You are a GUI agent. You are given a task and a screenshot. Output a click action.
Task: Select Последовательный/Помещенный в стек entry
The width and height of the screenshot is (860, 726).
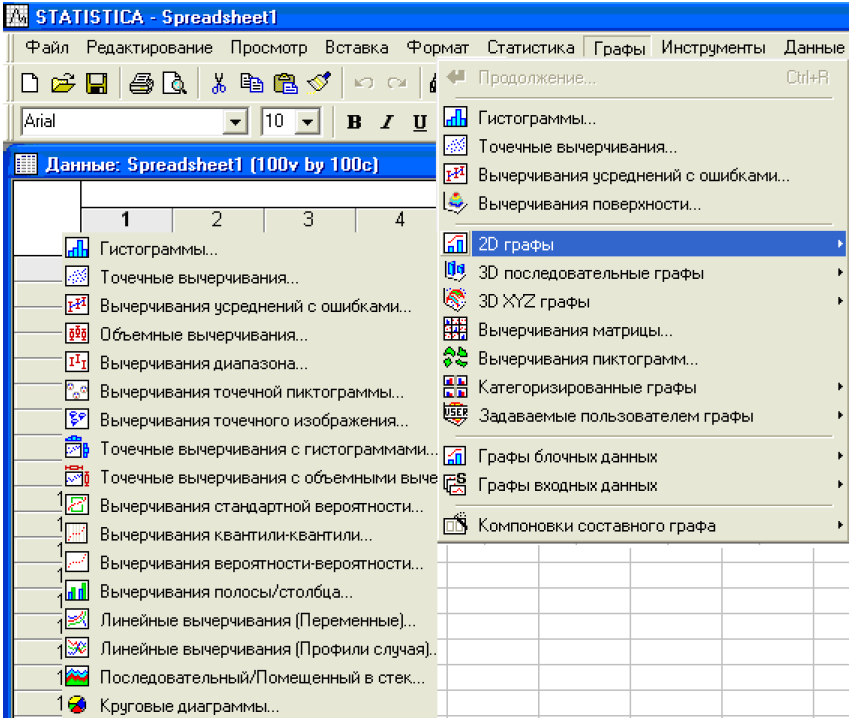(x=250, y=677)
